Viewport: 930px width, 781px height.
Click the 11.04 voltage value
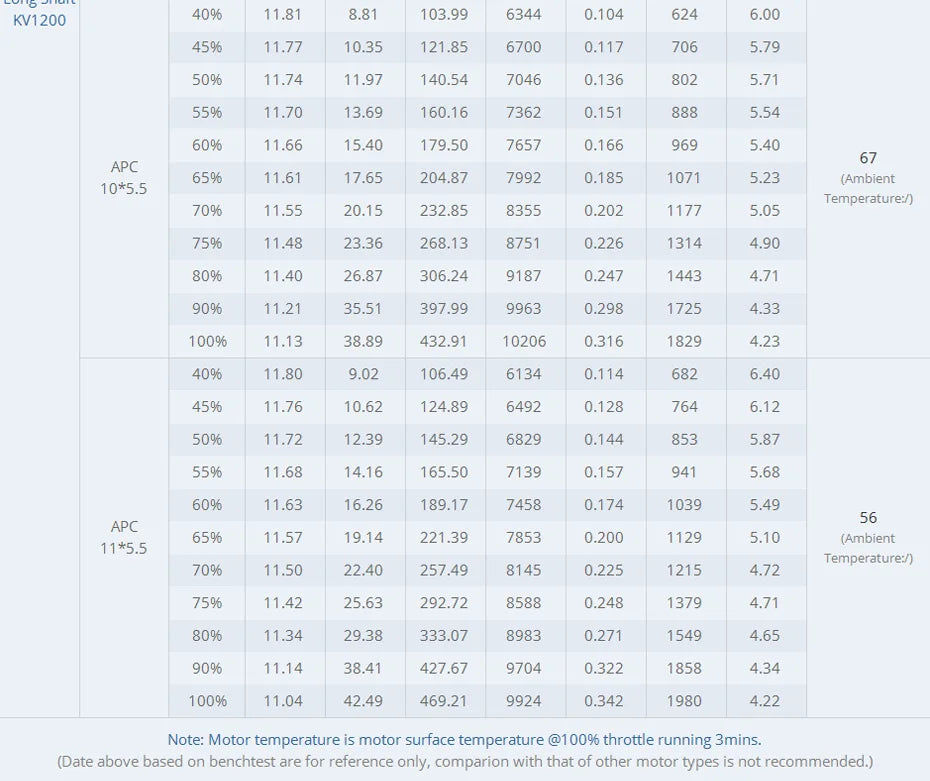[283, 701]
